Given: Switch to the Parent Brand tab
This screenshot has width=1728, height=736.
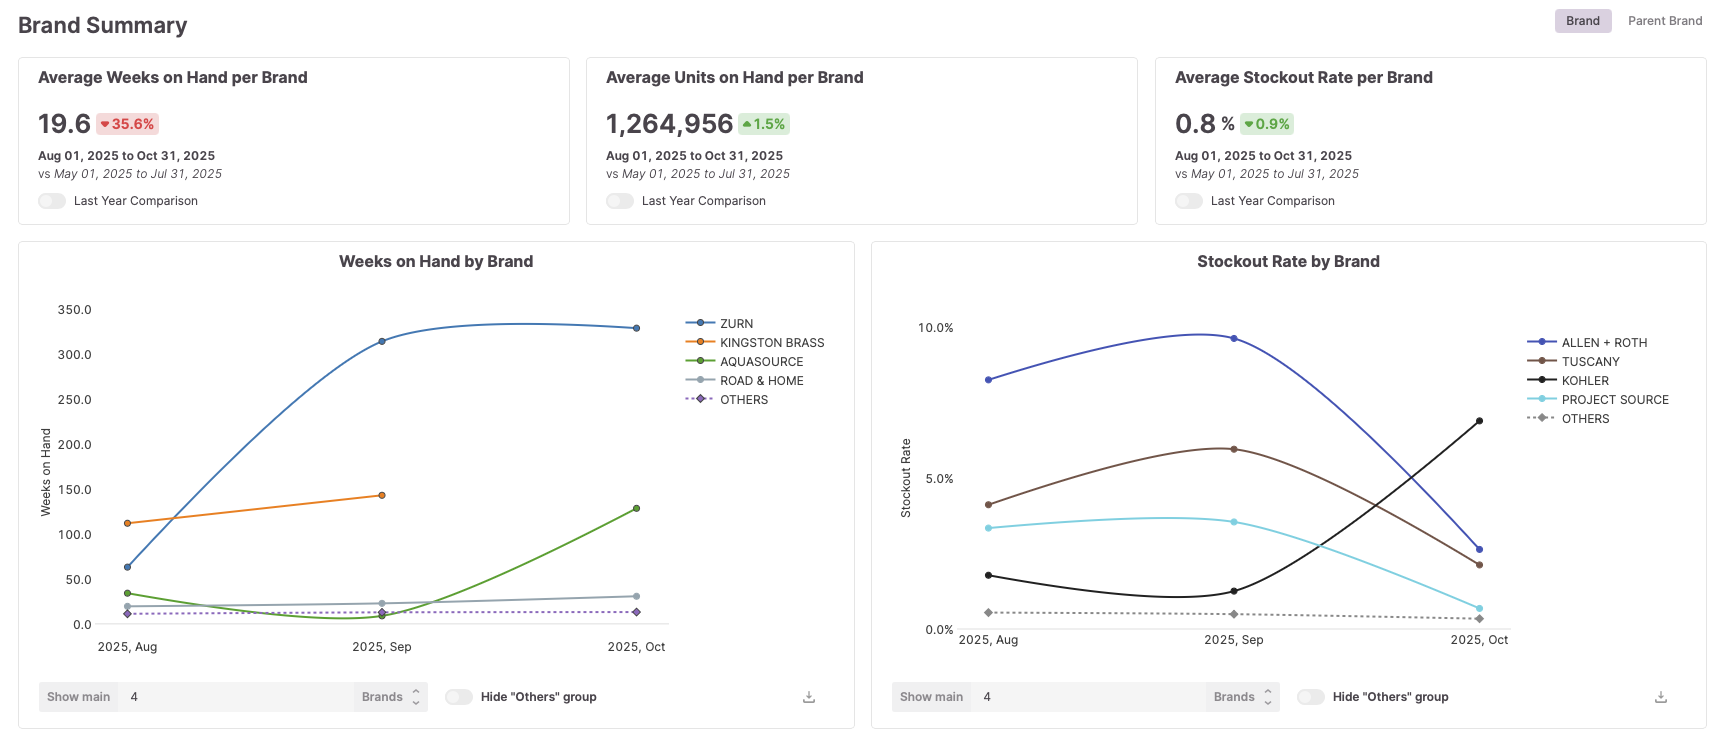Looking at the screenshot, I should point(1664,21).
